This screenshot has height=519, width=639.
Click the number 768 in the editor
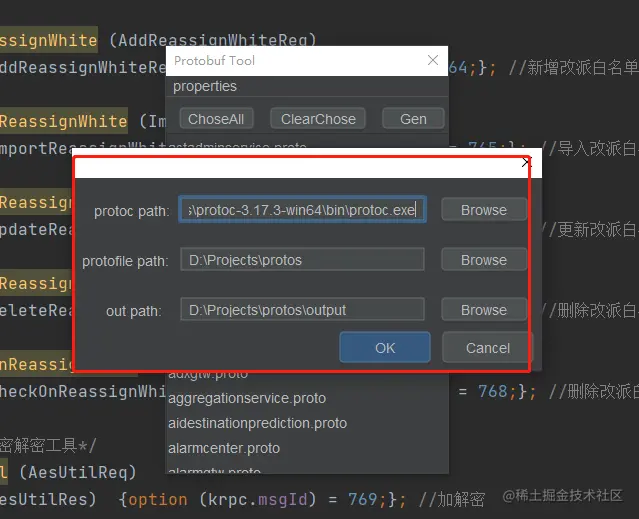point(493,391)
